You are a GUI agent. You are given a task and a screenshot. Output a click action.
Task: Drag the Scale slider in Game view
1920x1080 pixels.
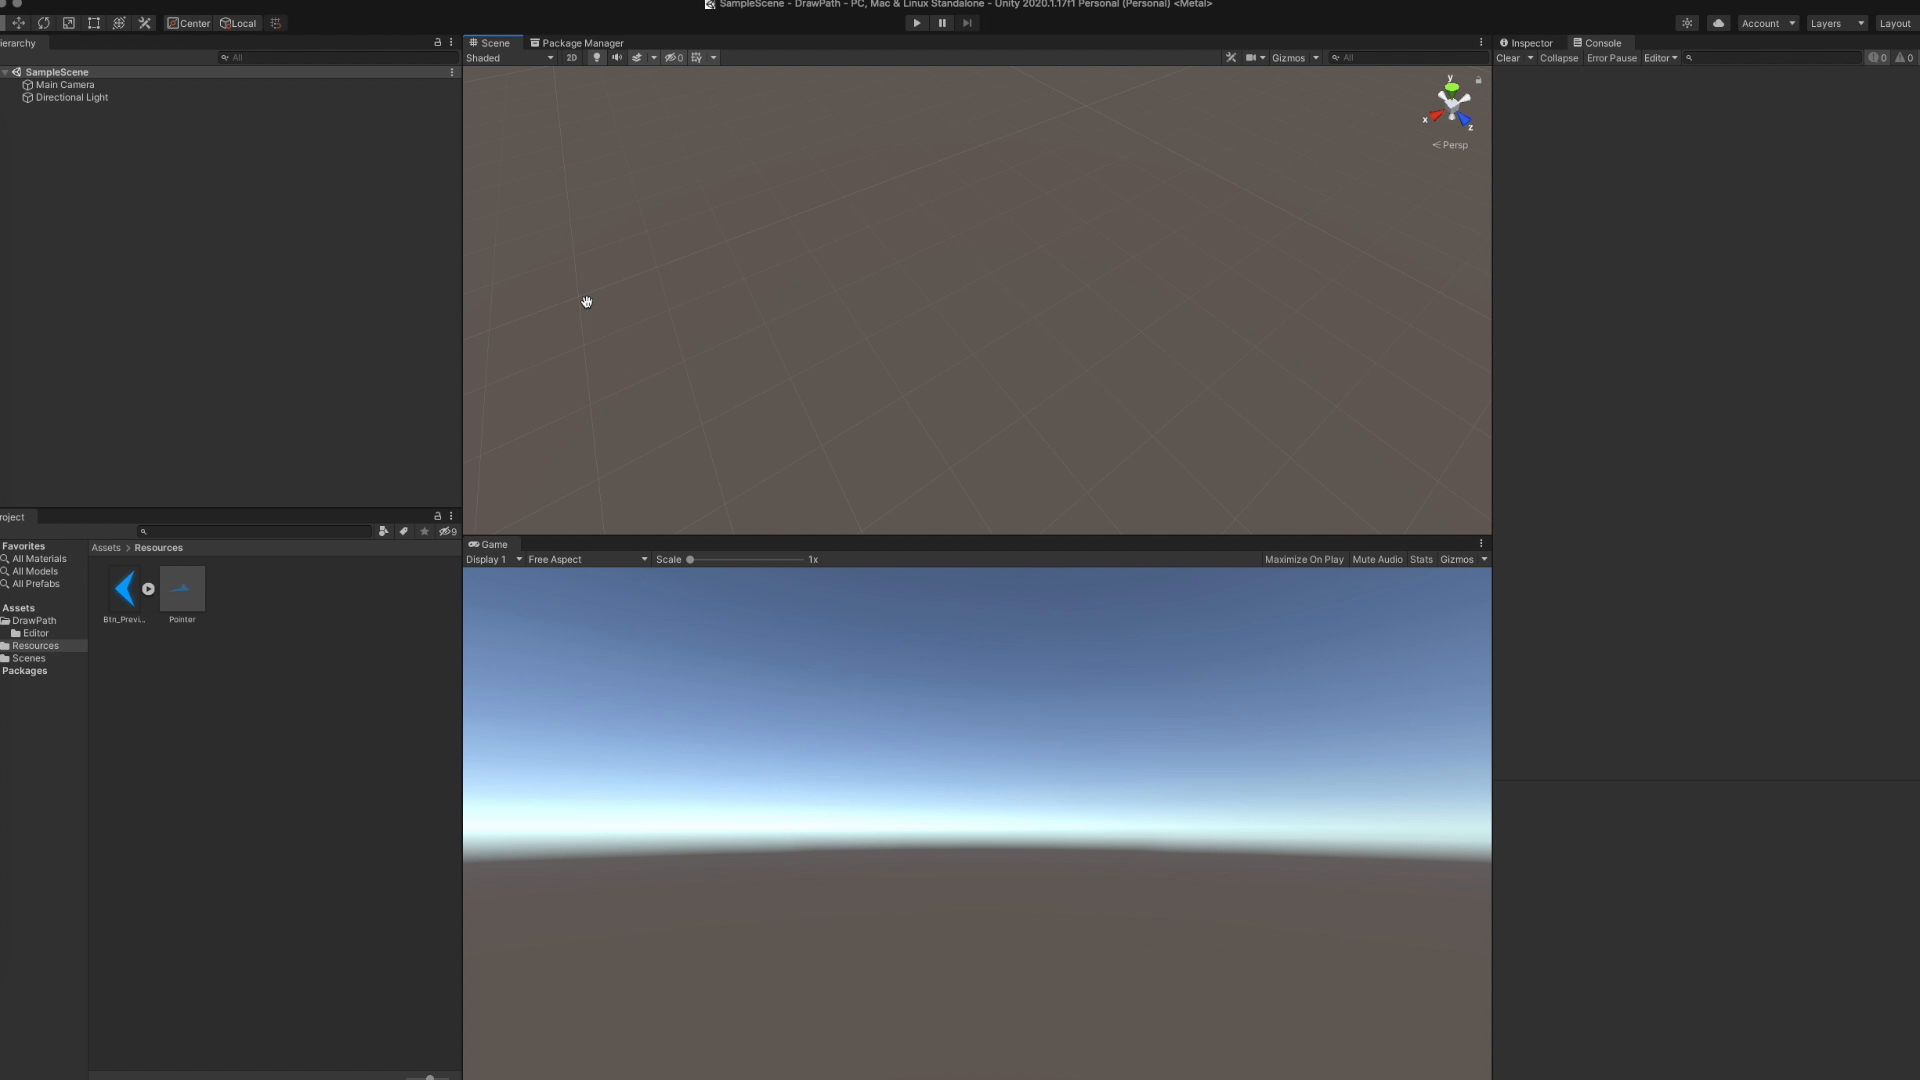(690, 559)
